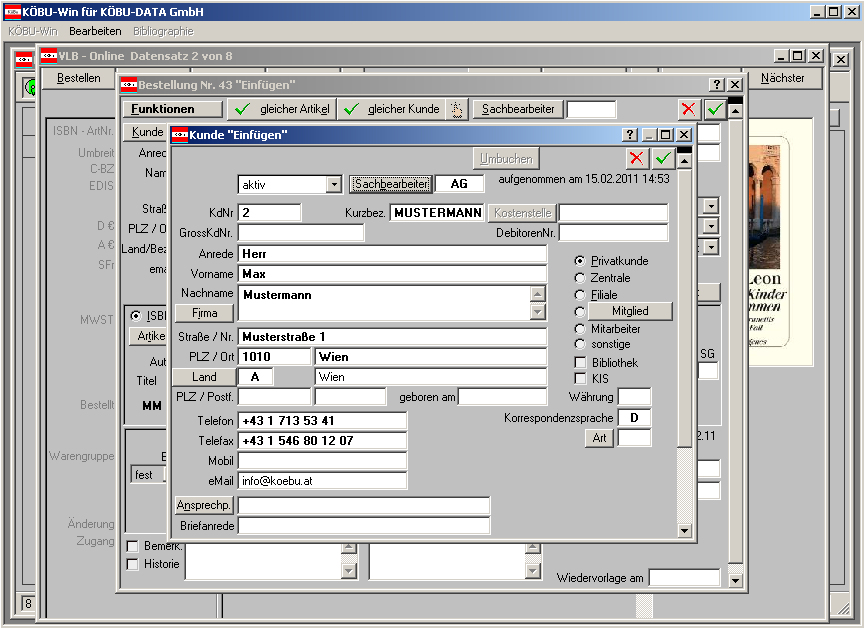Cancel the Bestellung dialog with red X
This screenshot has width=864, height=628.
tap(688, 109)
